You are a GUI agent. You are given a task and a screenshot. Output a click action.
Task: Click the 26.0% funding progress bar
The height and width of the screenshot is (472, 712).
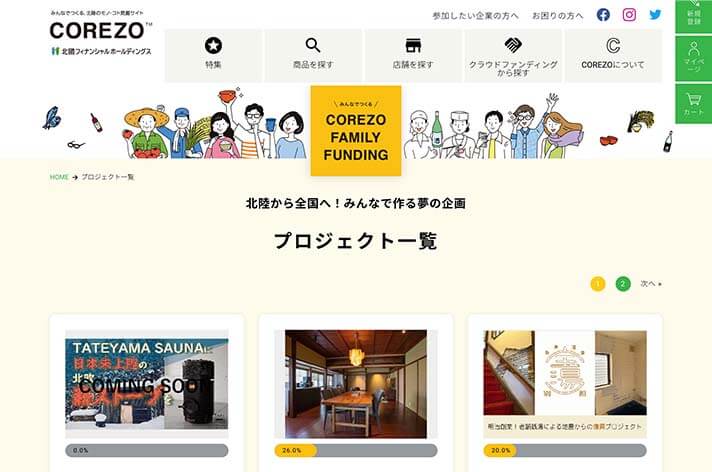(356, 450)
